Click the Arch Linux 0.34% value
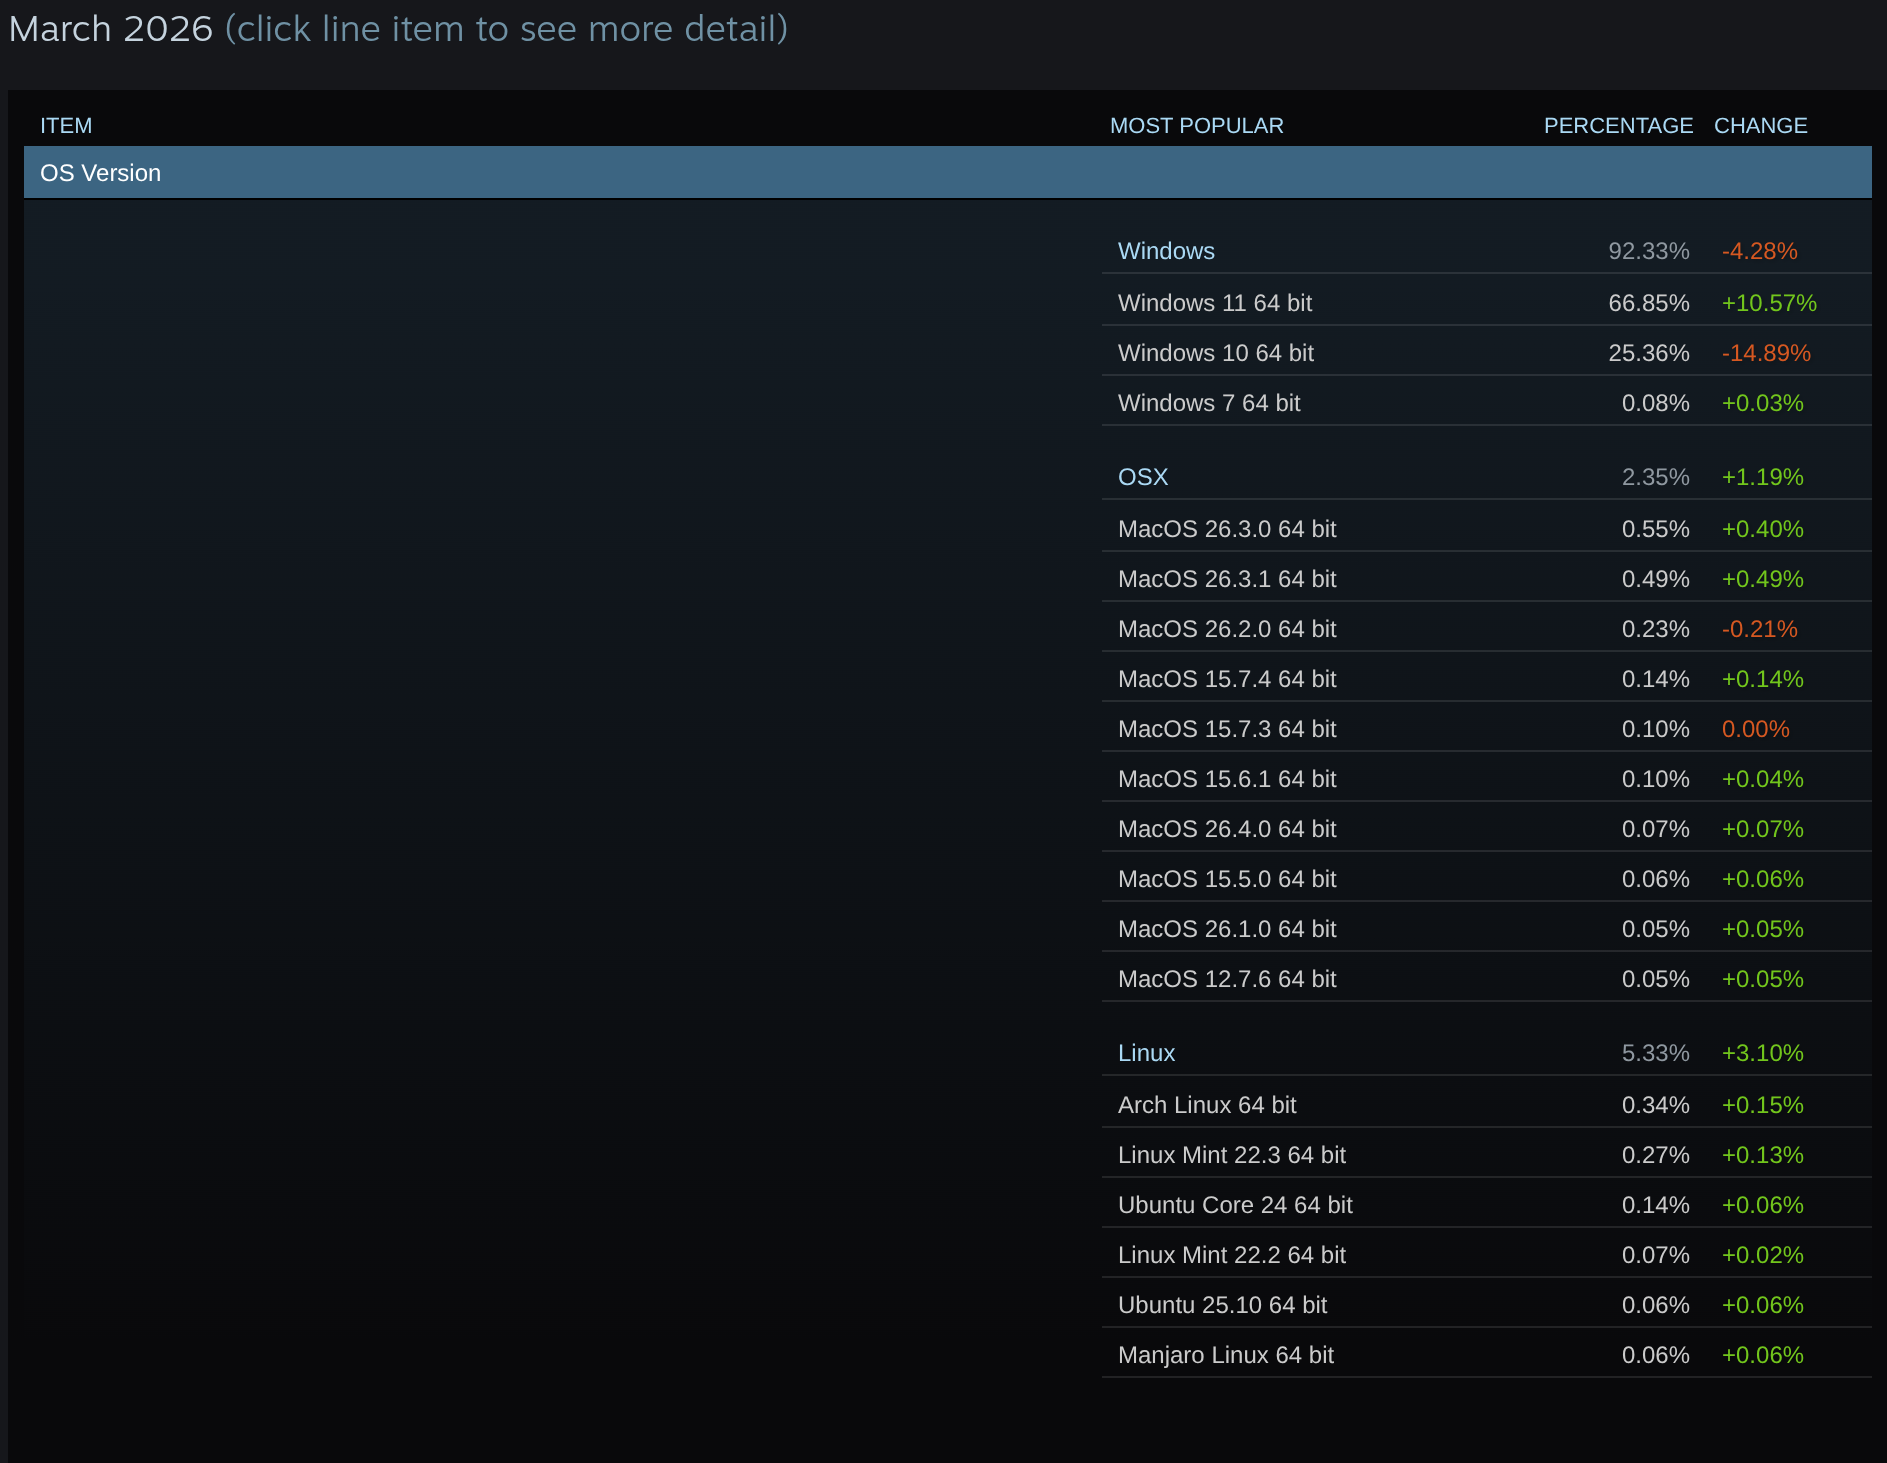 [x=1656, y=1105]
